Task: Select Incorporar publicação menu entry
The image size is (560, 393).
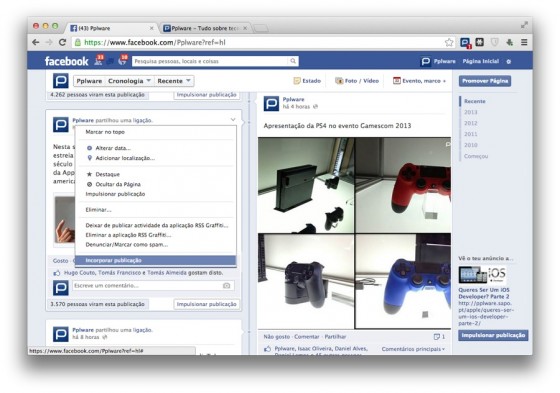Action: pos(156,260)
